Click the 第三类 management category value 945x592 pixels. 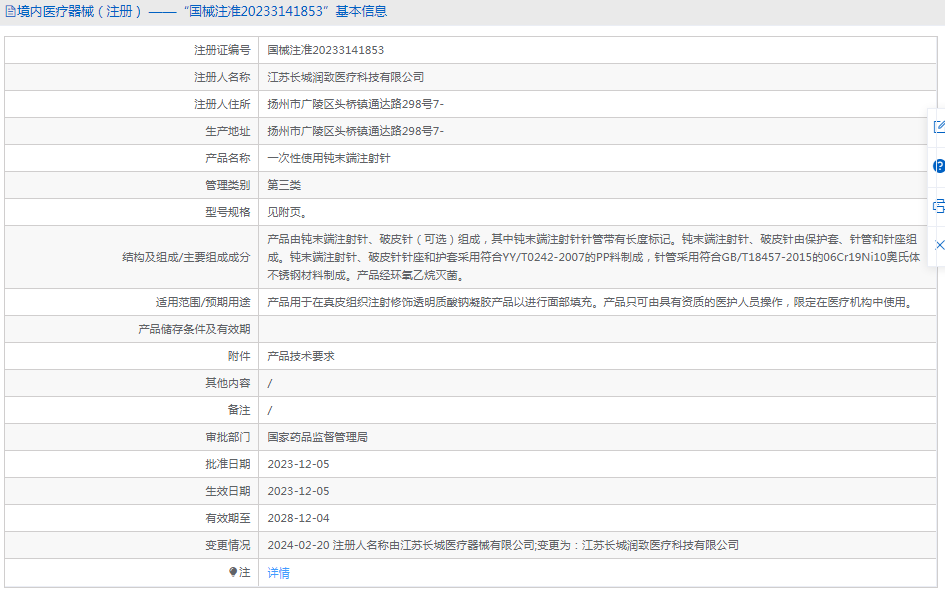(284, 185)
